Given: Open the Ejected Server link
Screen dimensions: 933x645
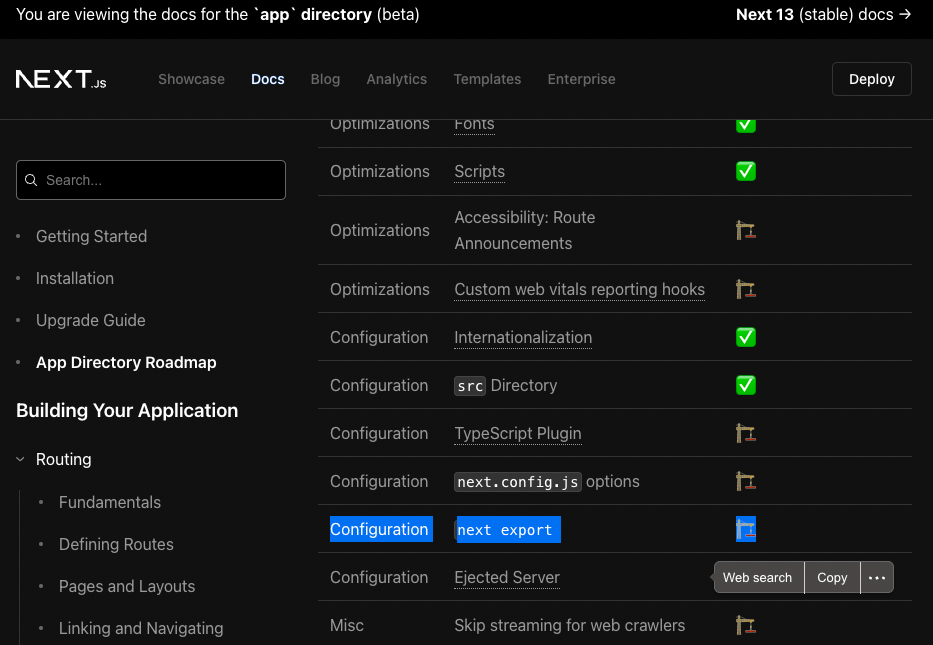Looking at the screenshot, I should 507,577.
